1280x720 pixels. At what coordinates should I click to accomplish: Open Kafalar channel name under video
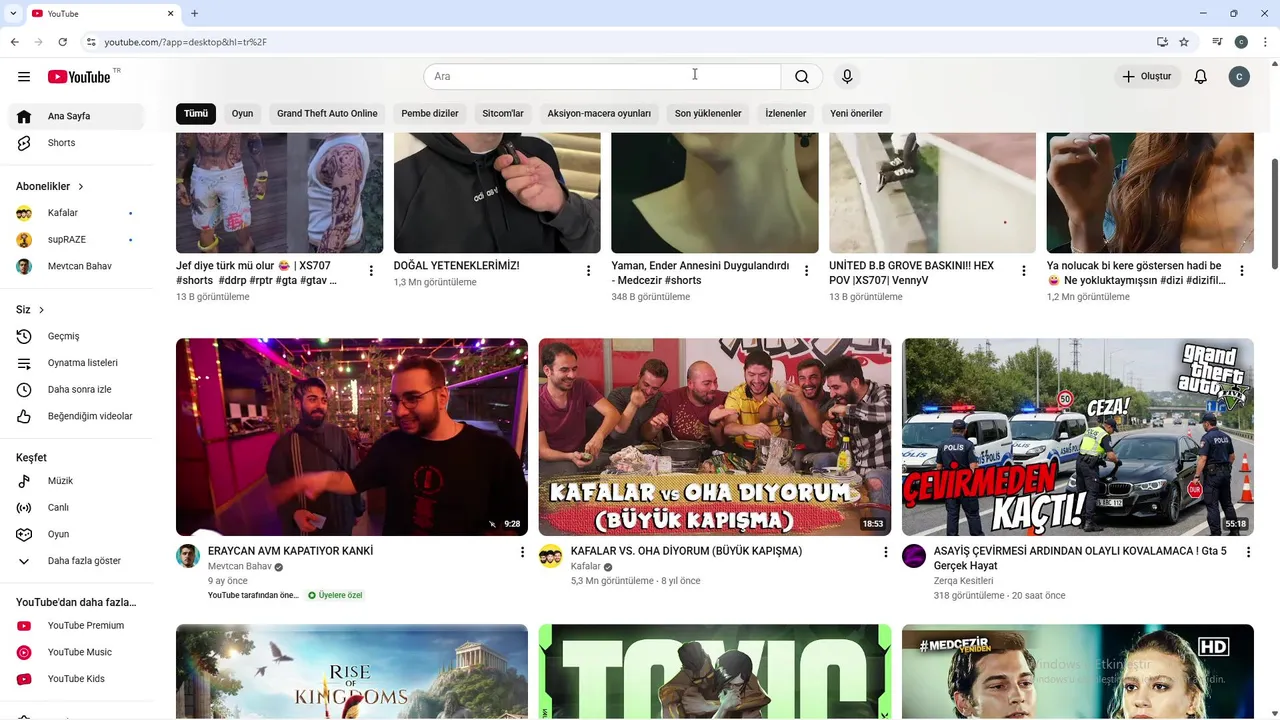(586, 566)
